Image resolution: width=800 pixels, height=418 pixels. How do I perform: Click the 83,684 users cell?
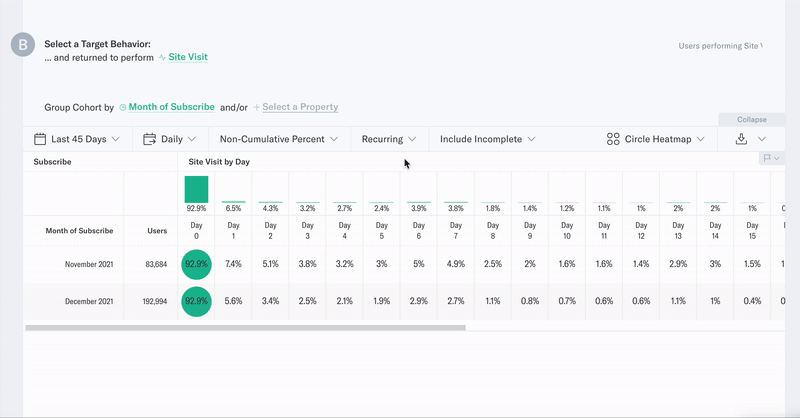pyautogui.click(x=156, y=264)
